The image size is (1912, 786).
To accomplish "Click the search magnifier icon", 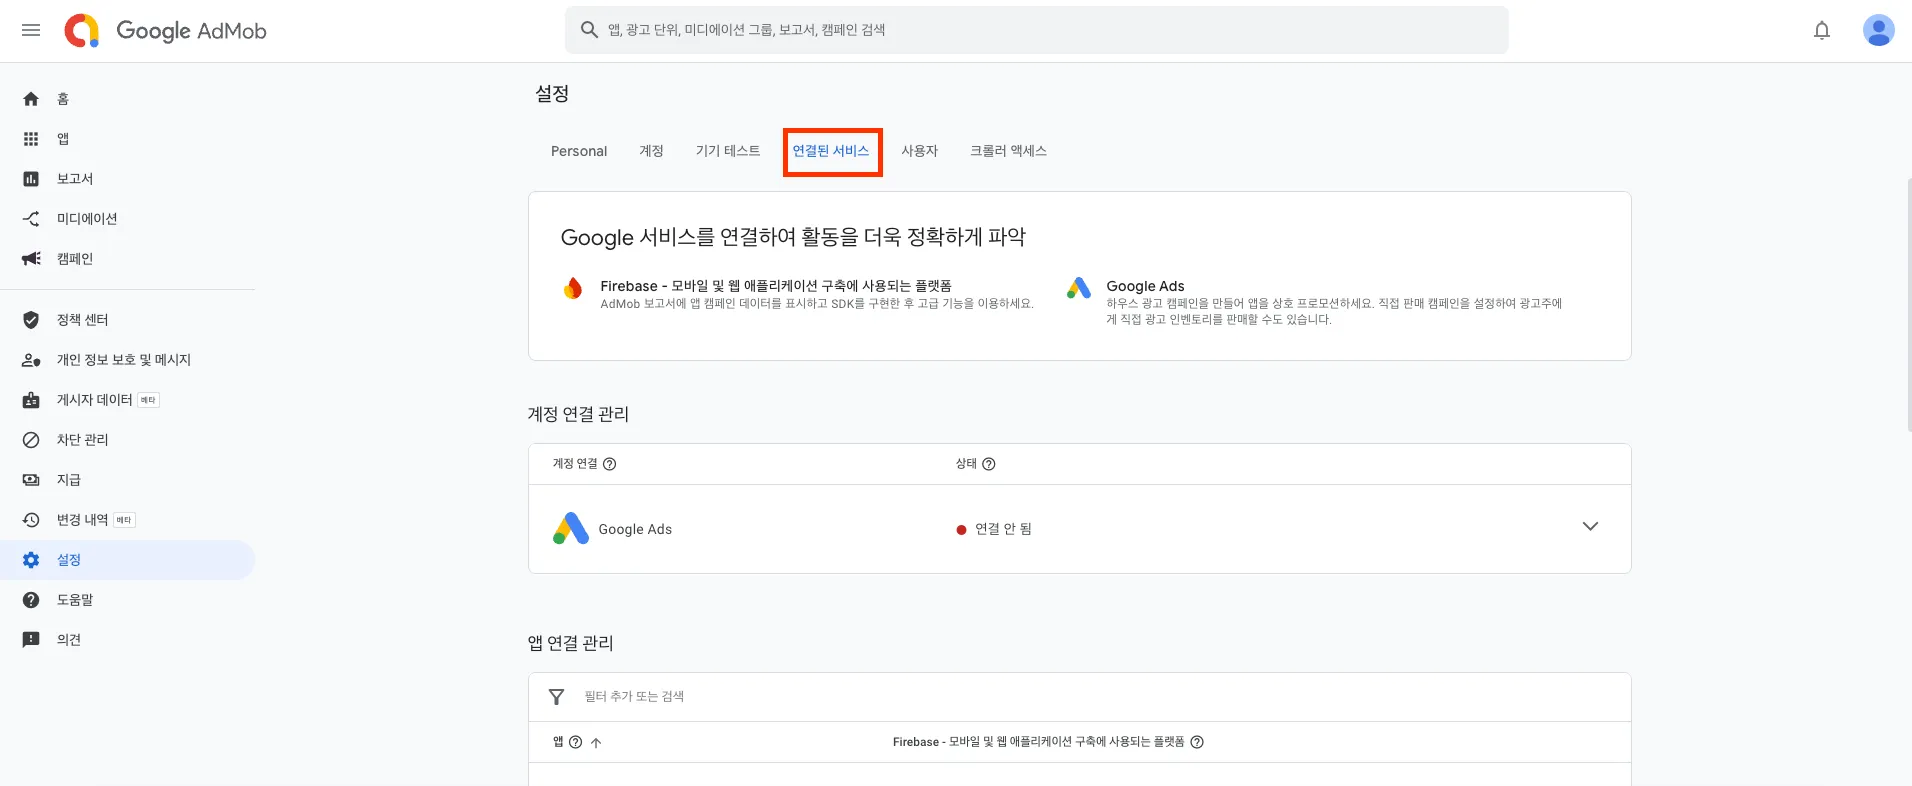I will (589, 30).
